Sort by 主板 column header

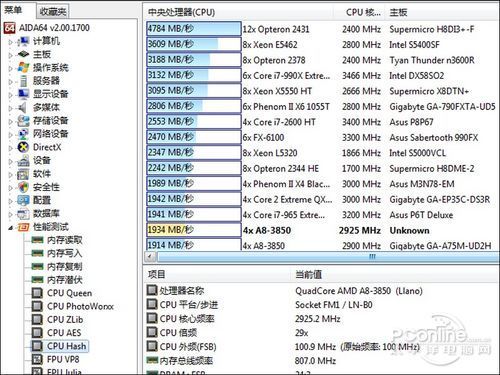click(x=442, y=12)
